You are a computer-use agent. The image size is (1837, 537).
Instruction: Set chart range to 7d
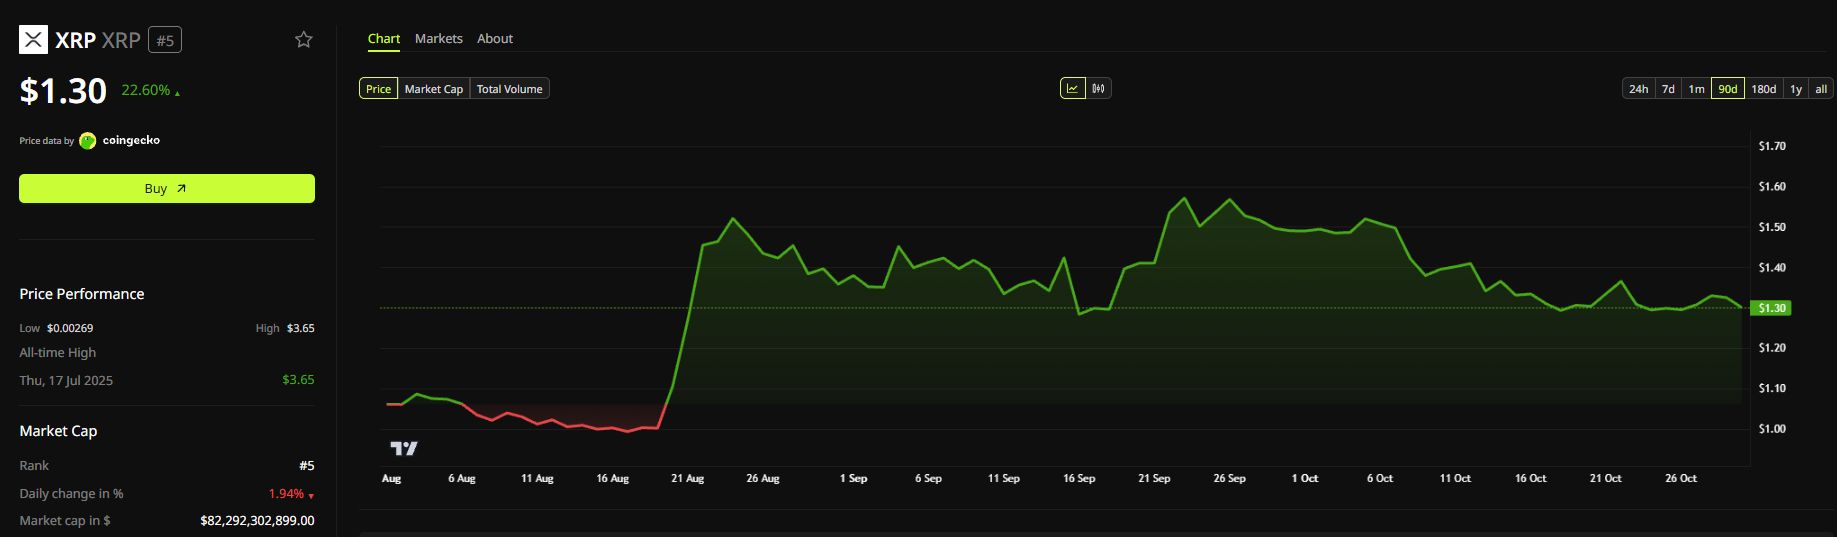[1668, 89]
